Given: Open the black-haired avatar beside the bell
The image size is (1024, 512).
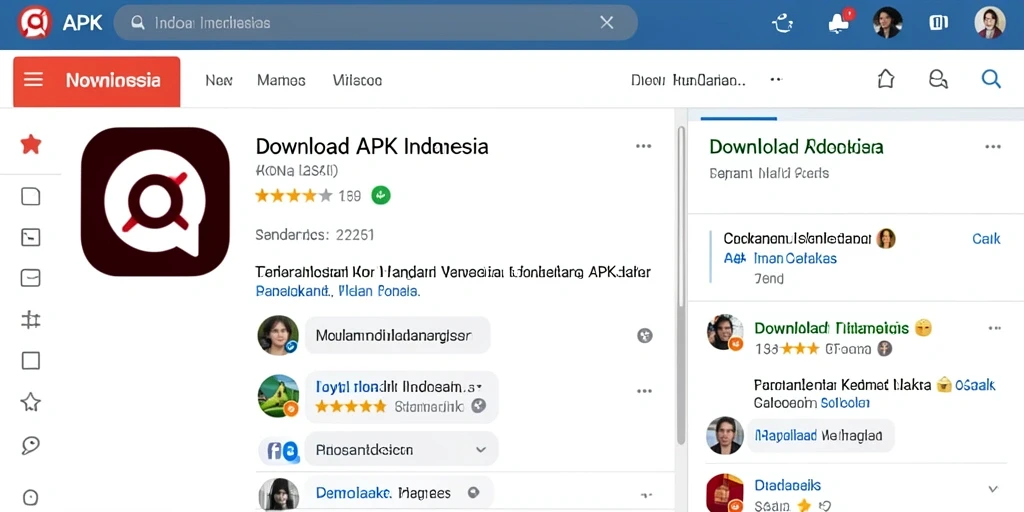Looking at the screenshot, I should tap(888, 22).
